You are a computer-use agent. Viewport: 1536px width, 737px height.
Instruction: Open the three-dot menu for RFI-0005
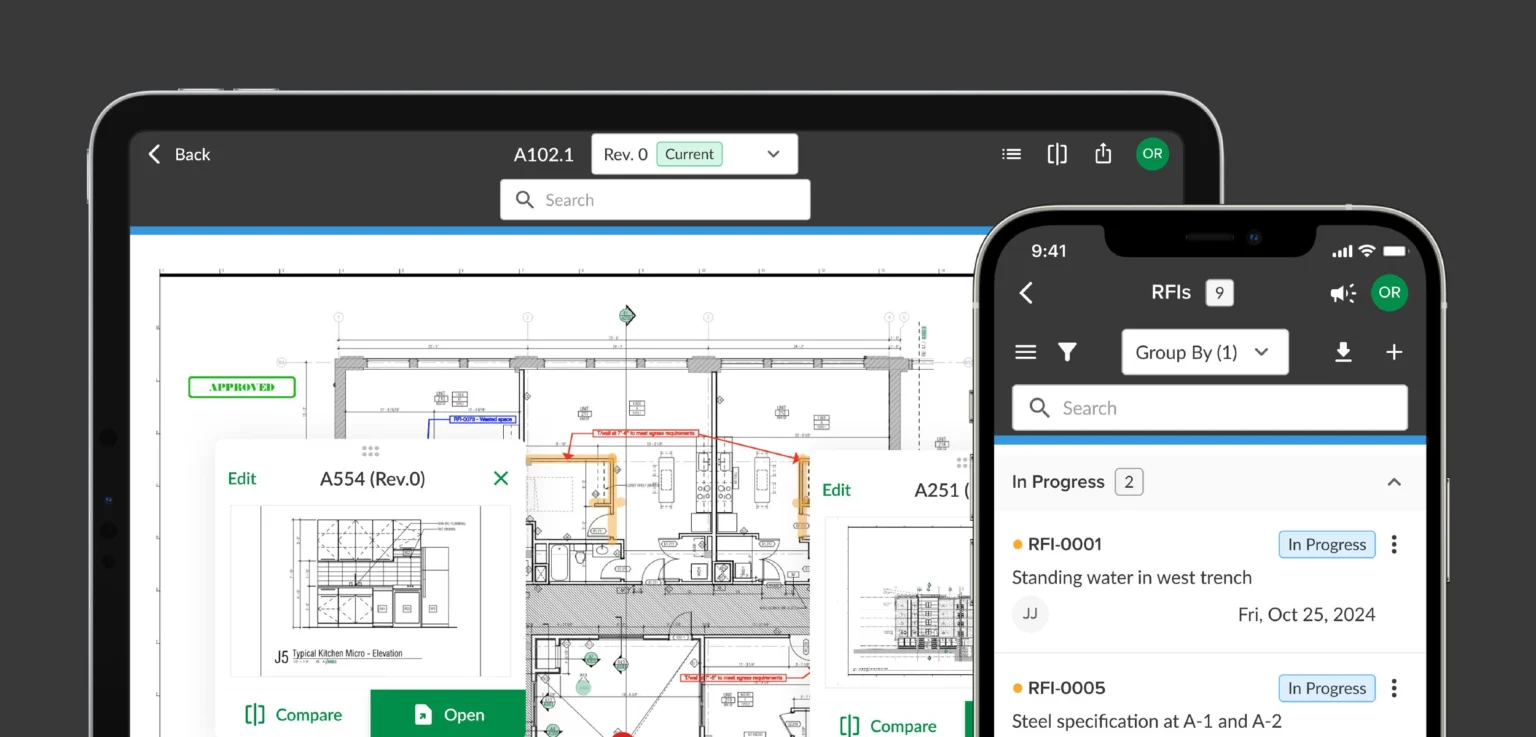click(x=1394, y=688)
